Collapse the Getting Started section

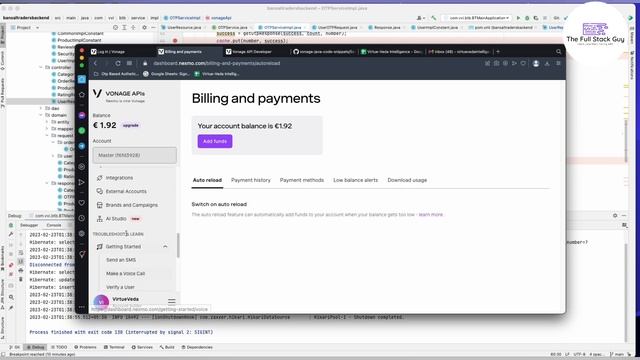point(165,247)
